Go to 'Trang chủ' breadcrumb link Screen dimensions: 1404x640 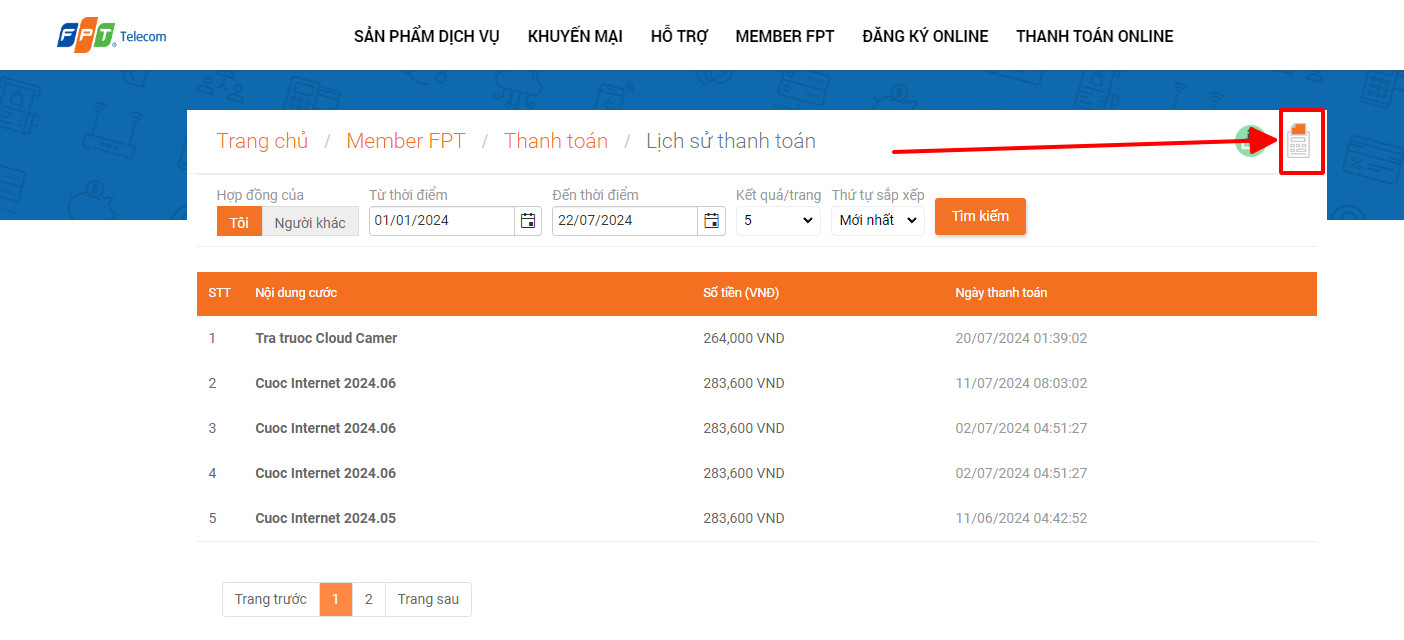[x=262, y=141]
